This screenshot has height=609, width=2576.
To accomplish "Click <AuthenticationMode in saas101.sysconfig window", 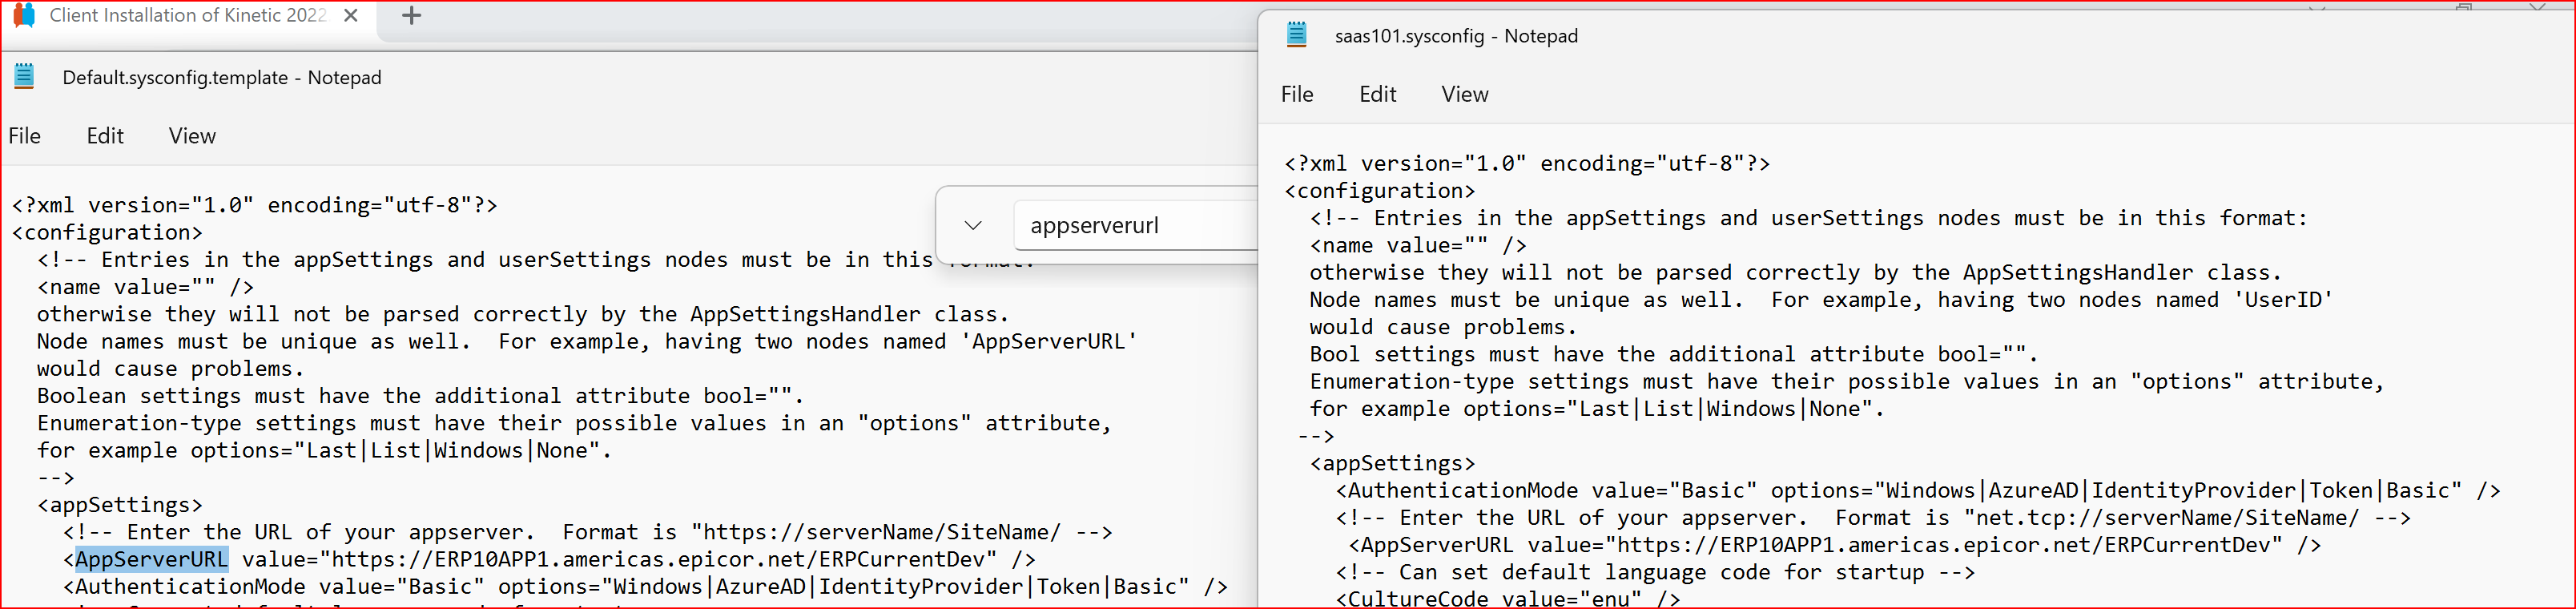I will coord(1457,490).
